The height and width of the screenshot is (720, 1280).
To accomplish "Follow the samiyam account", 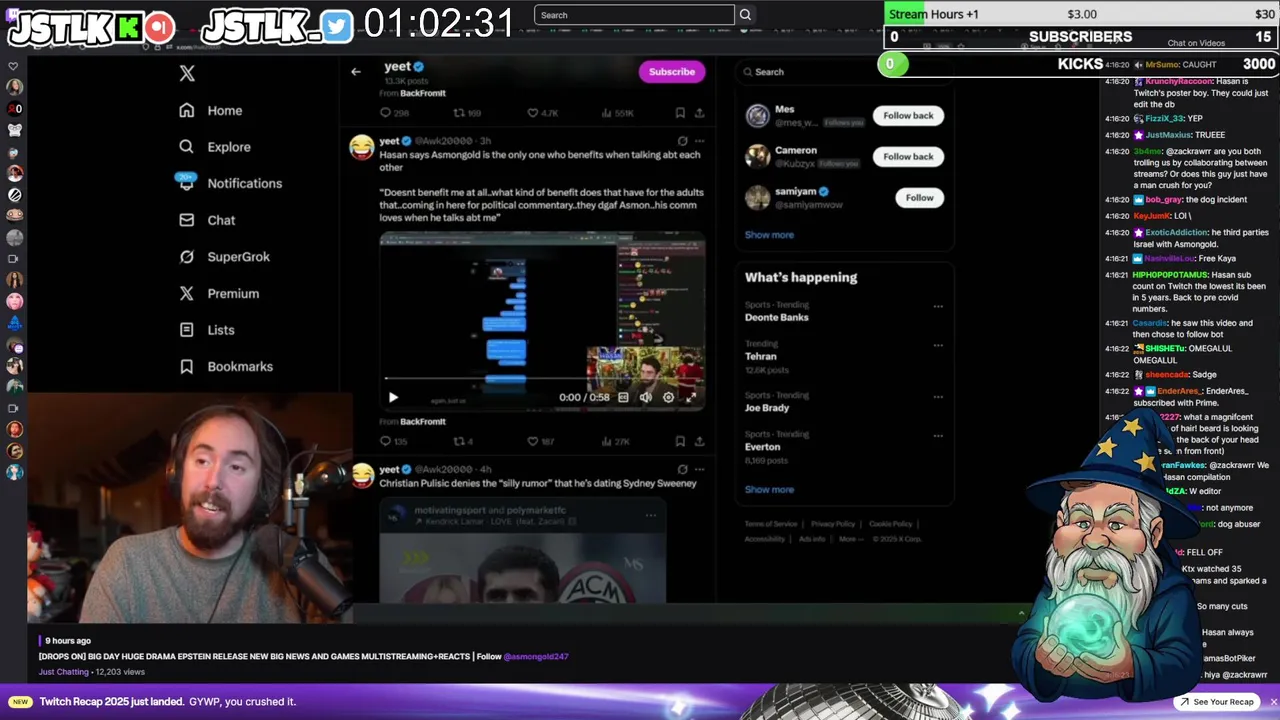I will click(920, 198).
